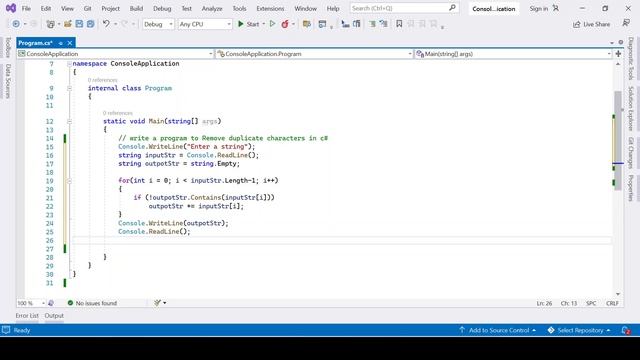Screen dimensions: 640x360
Task: Toggle a bookmark with the Bookmark icon
Action: [x=399, y=24]
